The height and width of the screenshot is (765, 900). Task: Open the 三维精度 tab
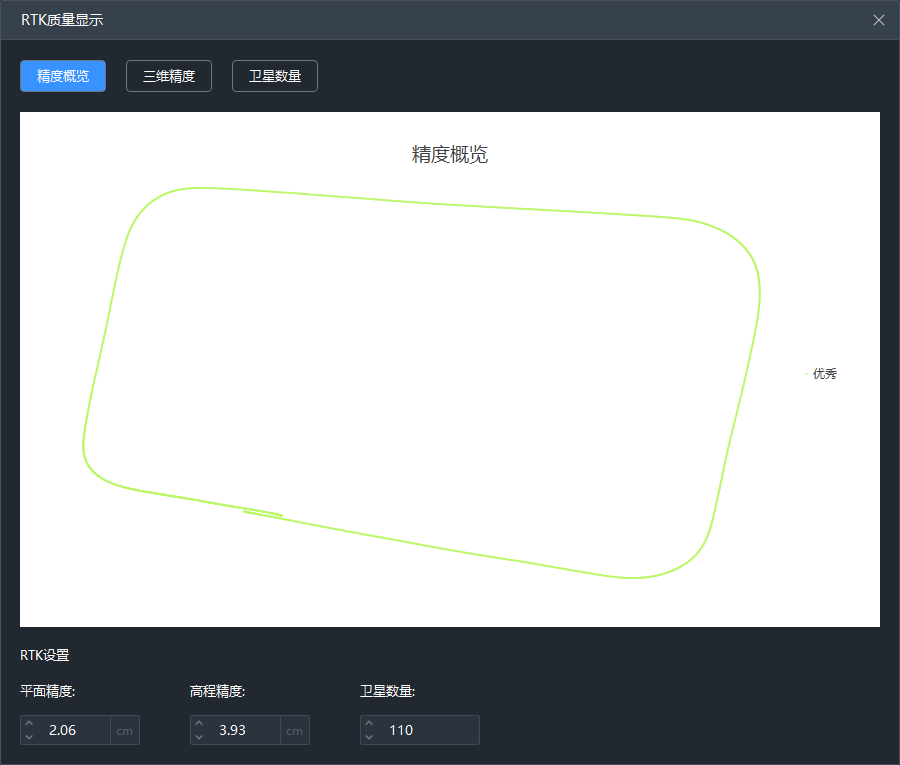(169, 76)
